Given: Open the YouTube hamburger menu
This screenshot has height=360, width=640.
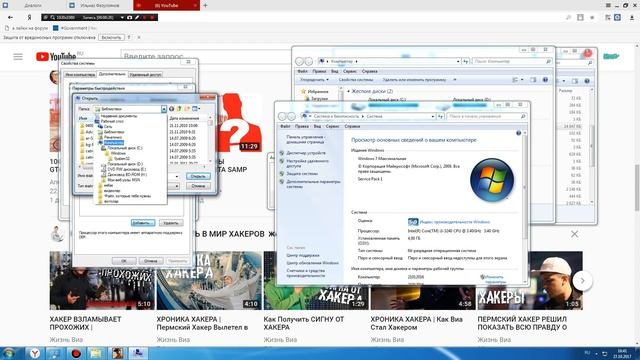Looking at the screenshot, I should [18, 57].
